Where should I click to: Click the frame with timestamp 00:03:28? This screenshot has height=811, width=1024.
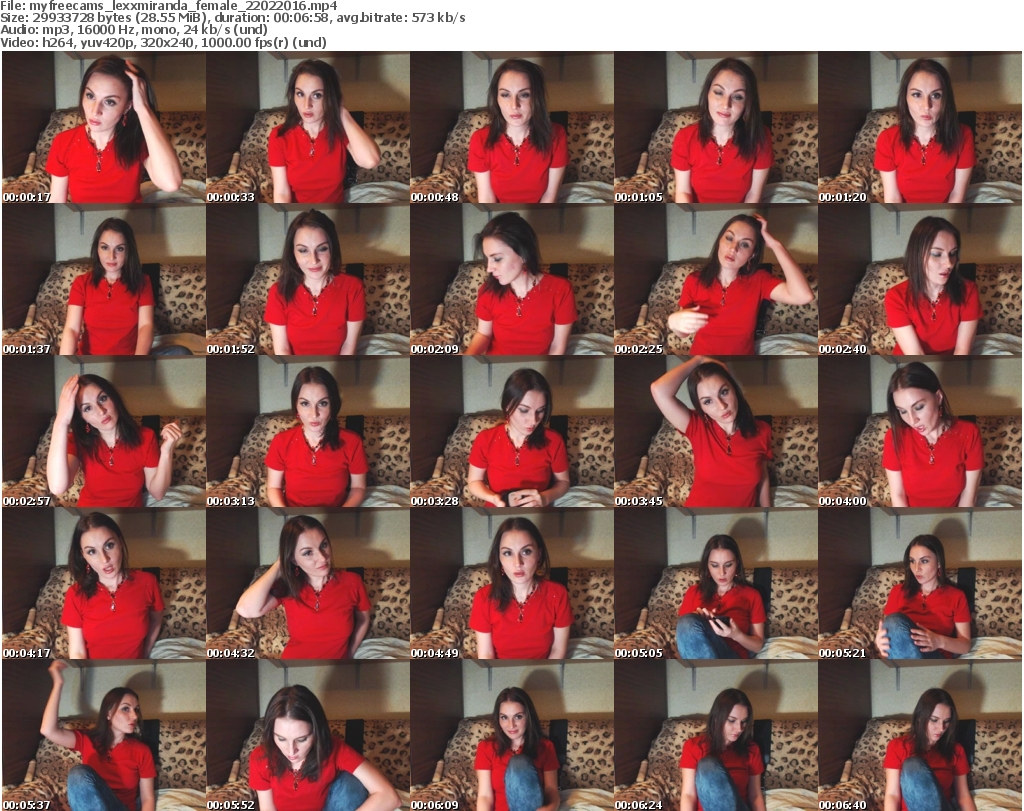click(512, 432)
